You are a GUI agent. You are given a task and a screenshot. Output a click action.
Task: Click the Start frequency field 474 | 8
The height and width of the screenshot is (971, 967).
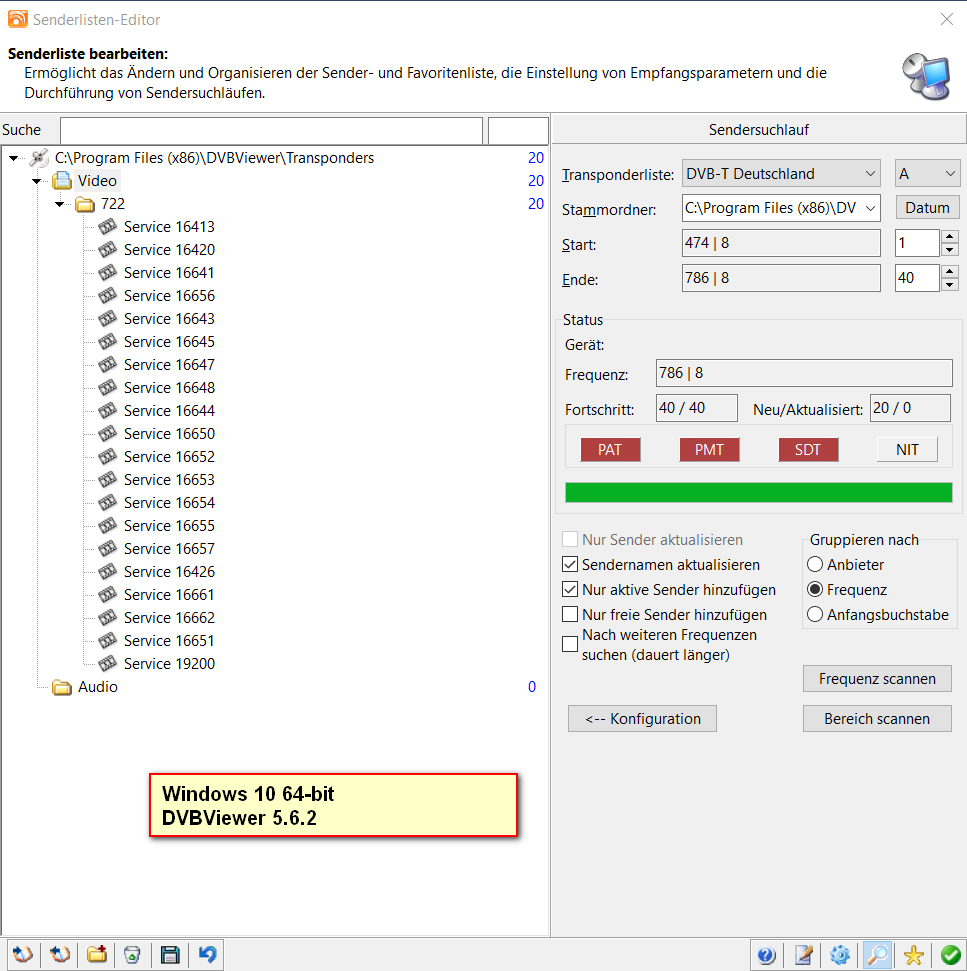[x=781, y=243]
